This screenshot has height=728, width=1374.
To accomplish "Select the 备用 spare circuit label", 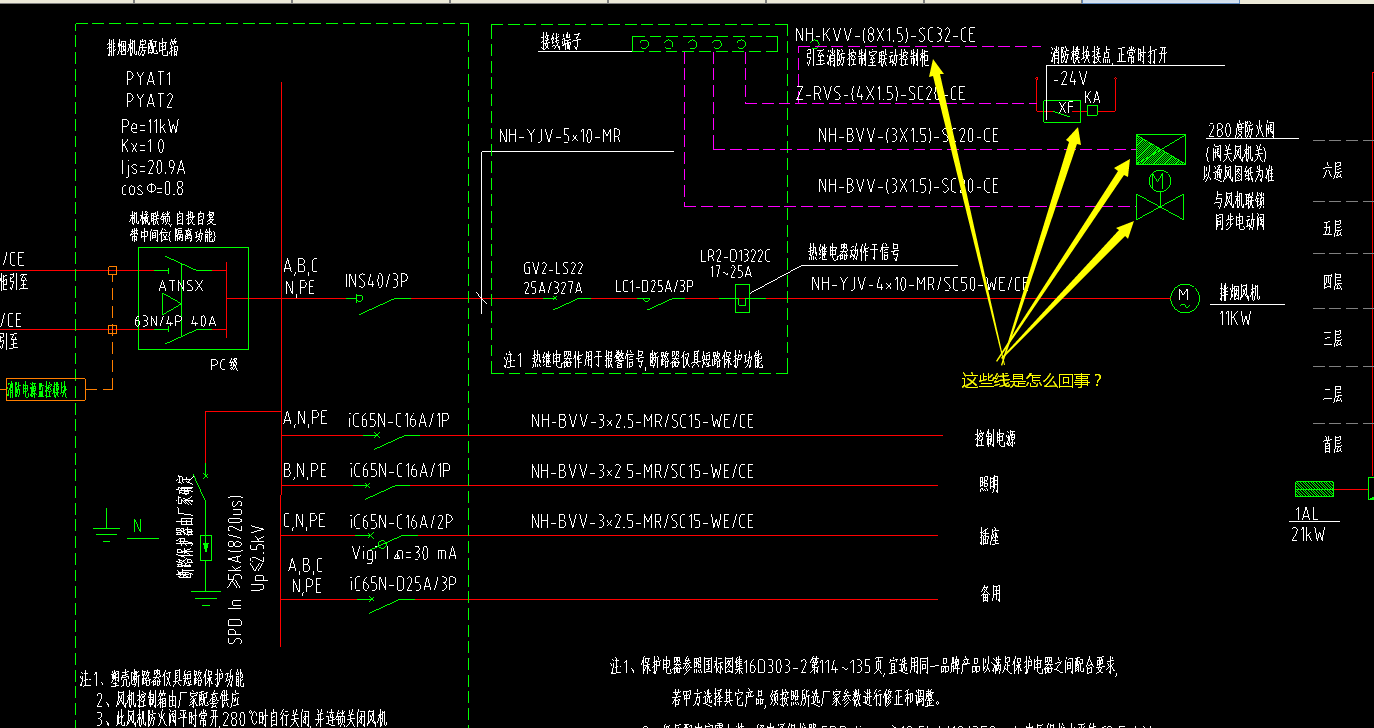I will pyautogui.click(x=989, y=593).
